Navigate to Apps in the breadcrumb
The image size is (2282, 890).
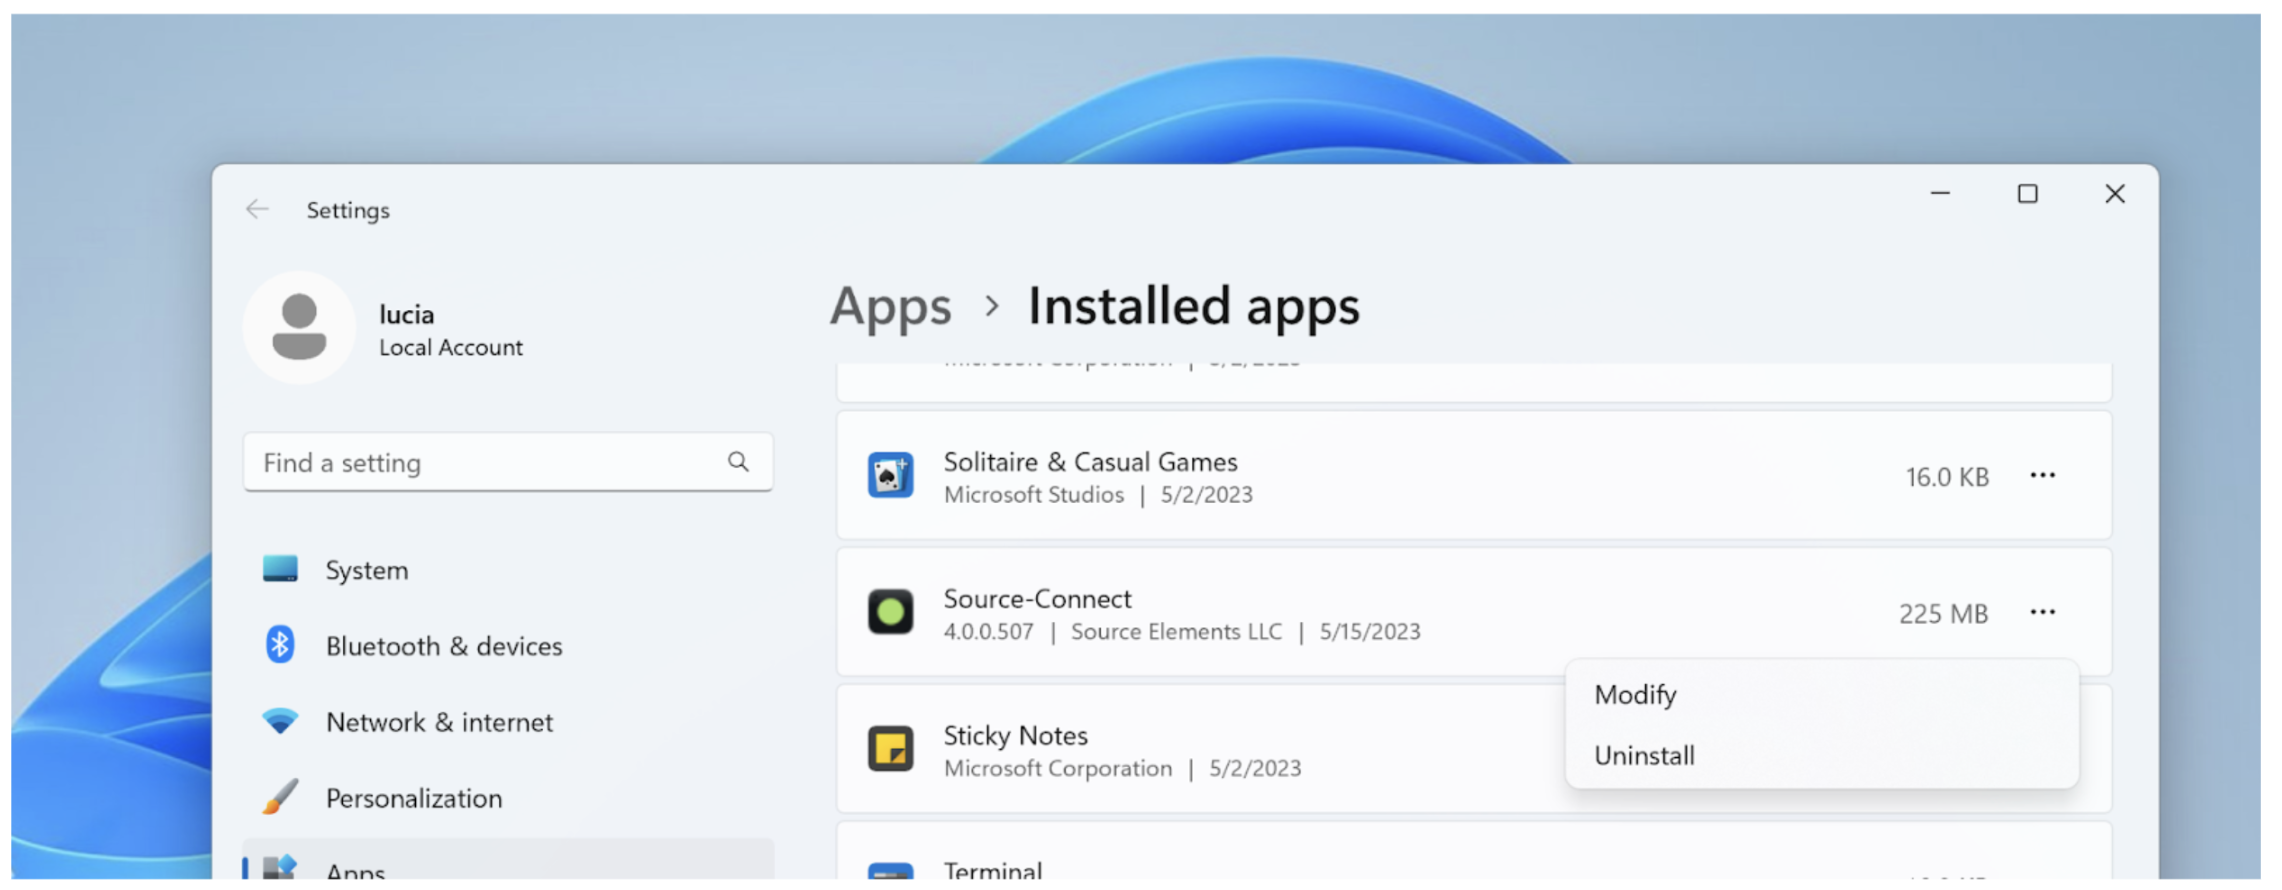[x=890, y=306]
